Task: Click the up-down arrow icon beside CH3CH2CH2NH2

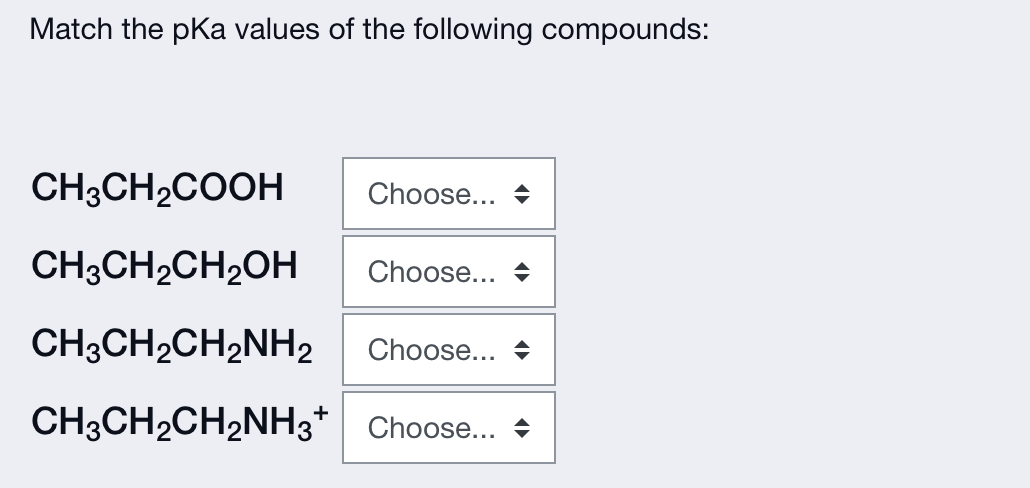Action: coord(522,349)
